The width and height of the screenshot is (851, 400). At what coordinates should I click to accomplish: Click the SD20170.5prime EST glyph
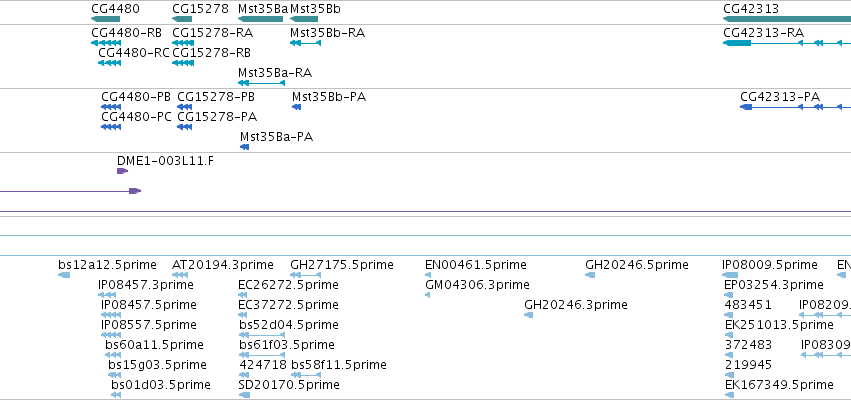[x=244, y=395]
